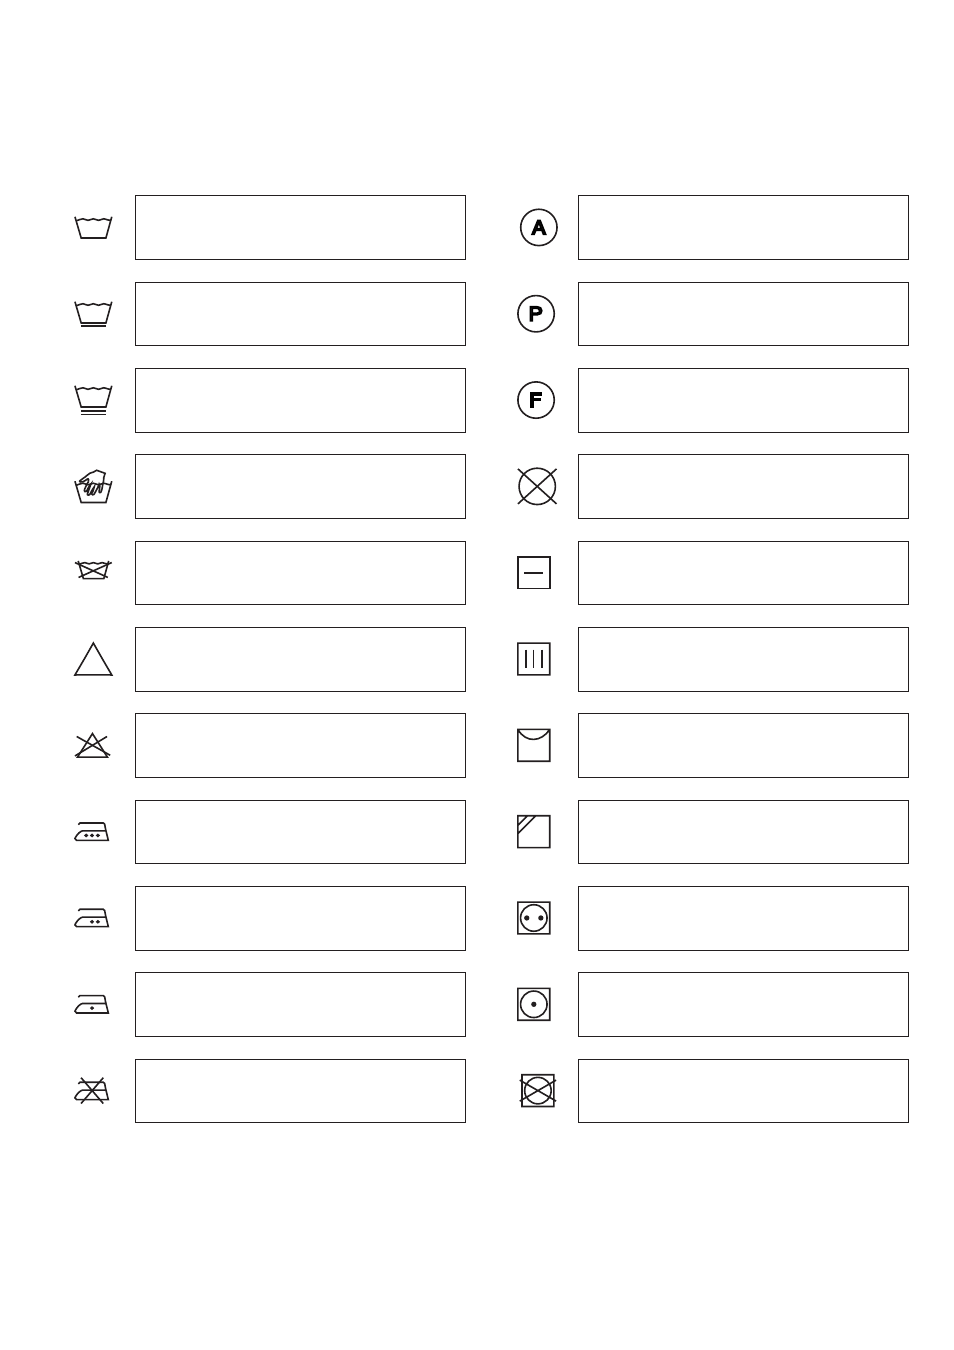Select the do not tumble dry icon
The width and height of the screenshot is (954, 1350).
point(538,1090)
